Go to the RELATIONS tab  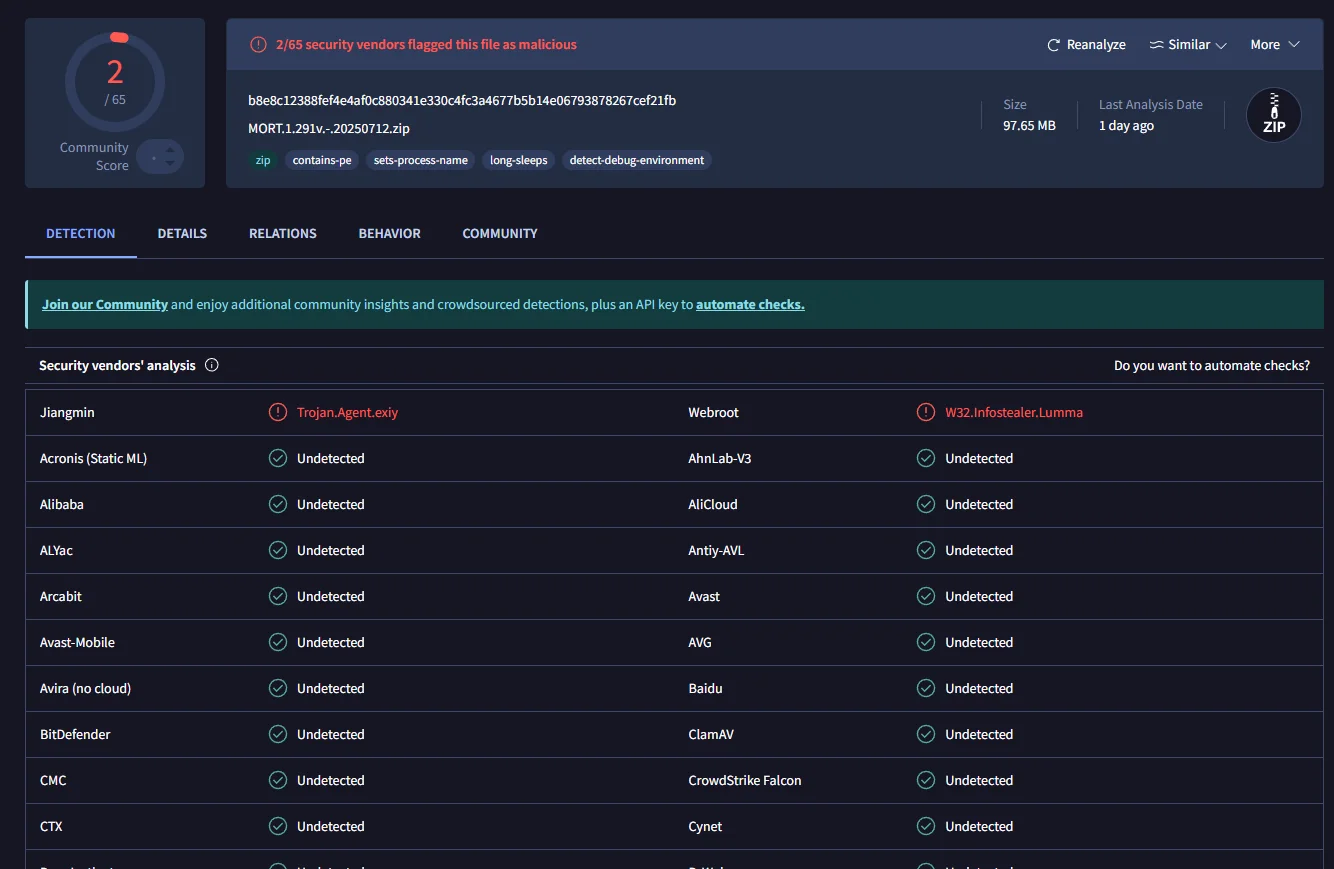point(283,233)
